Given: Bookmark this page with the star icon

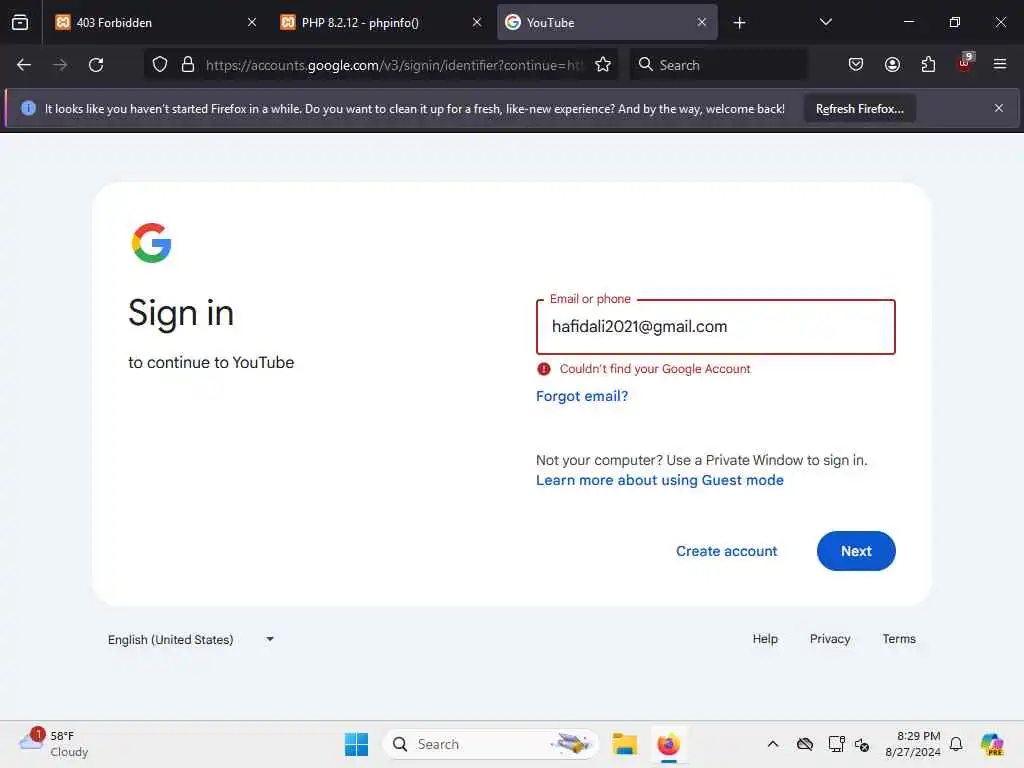Looking at the screenshot, I should coord(603,65).
